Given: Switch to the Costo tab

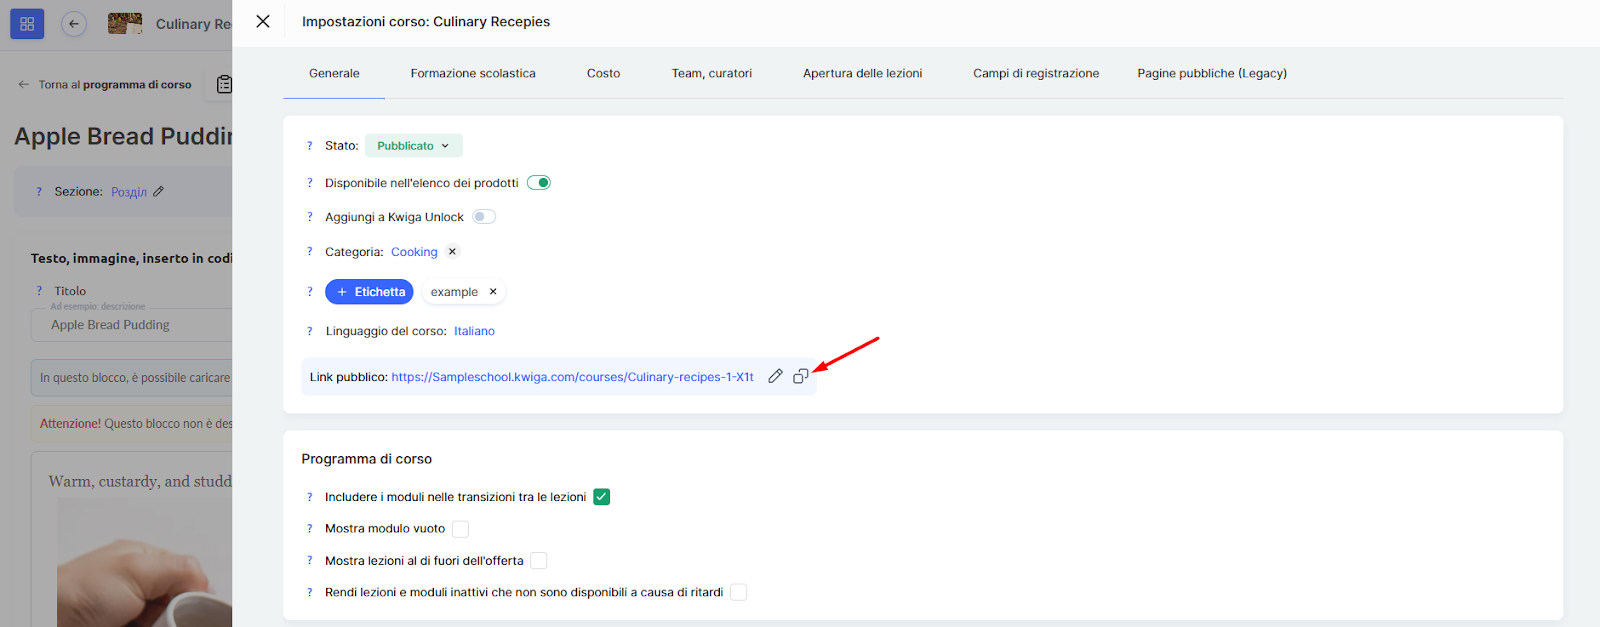Looking at the screenshot, I should click(603, 73).
